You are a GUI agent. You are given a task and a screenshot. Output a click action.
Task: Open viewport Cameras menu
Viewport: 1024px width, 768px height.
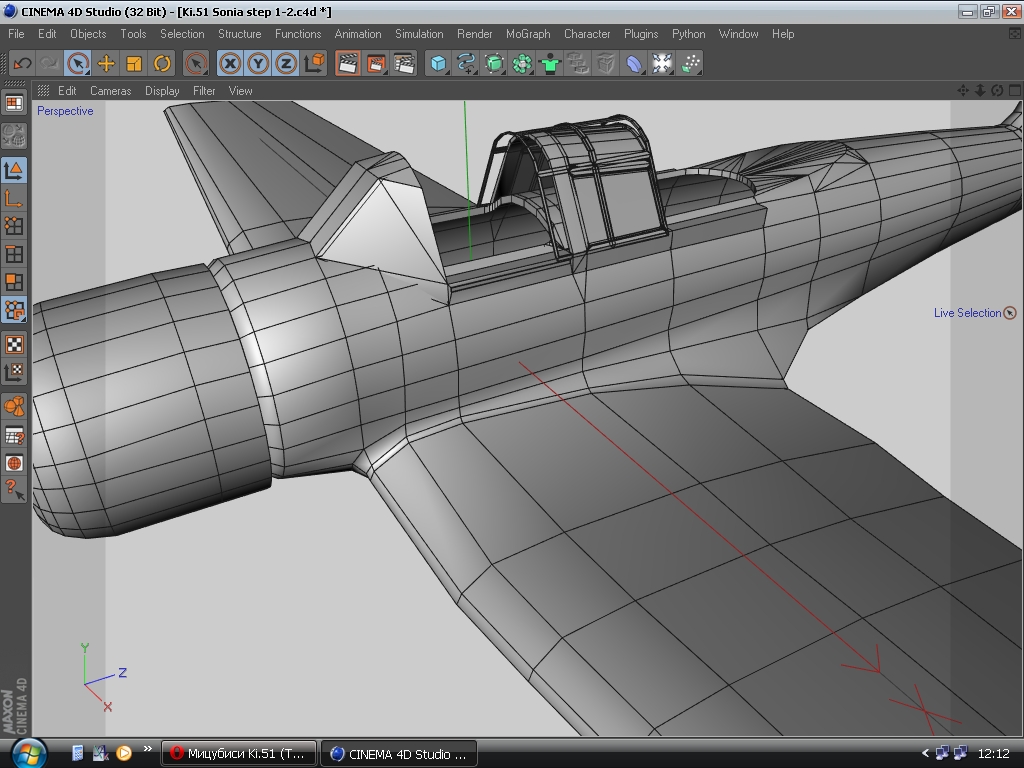[110, 90]
